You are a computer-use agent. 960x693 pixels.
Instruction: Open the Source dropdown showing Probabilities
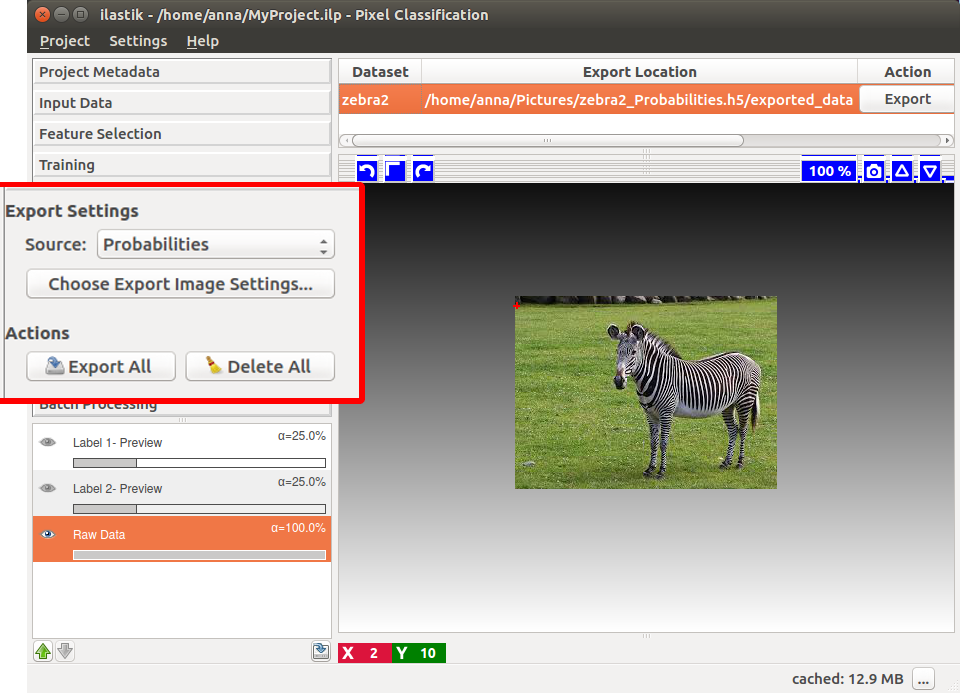click(x=216, y=244)
